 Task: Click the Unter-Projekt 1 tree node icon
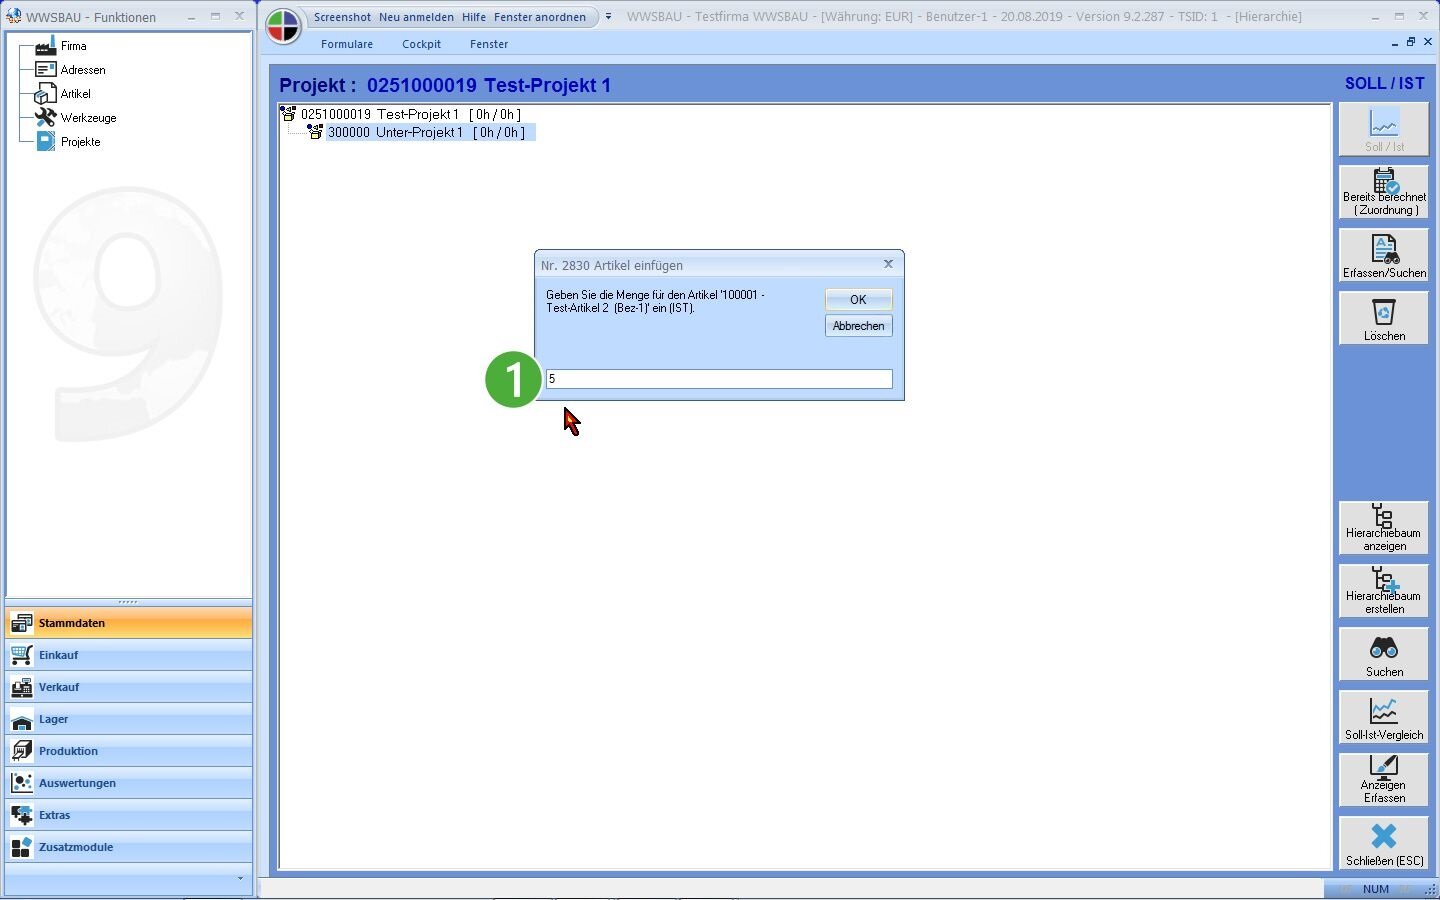click(x=315, y=132)
